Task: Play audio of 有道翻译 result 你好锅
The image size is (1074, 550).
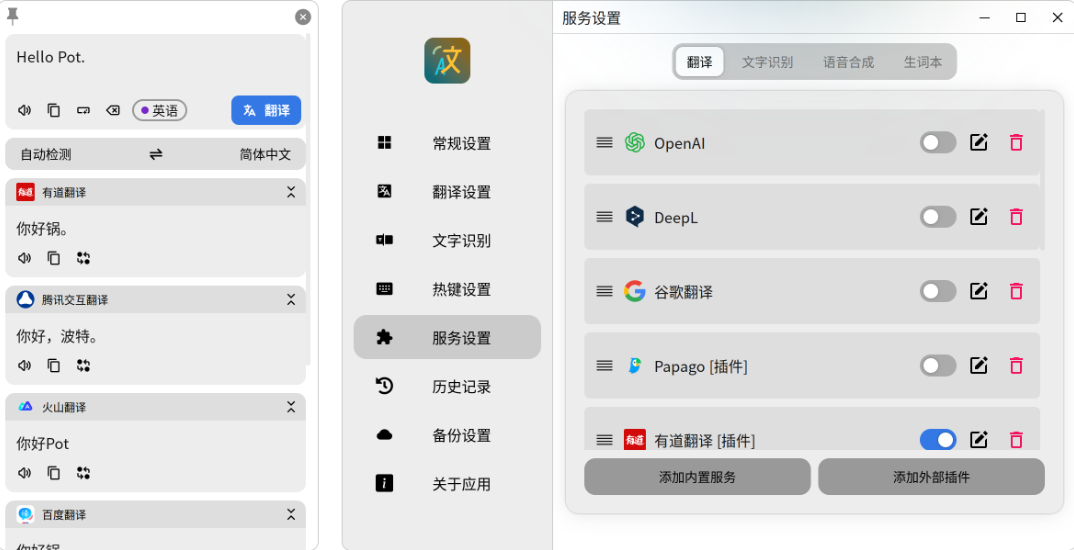Action: click(x=25, y=258)
